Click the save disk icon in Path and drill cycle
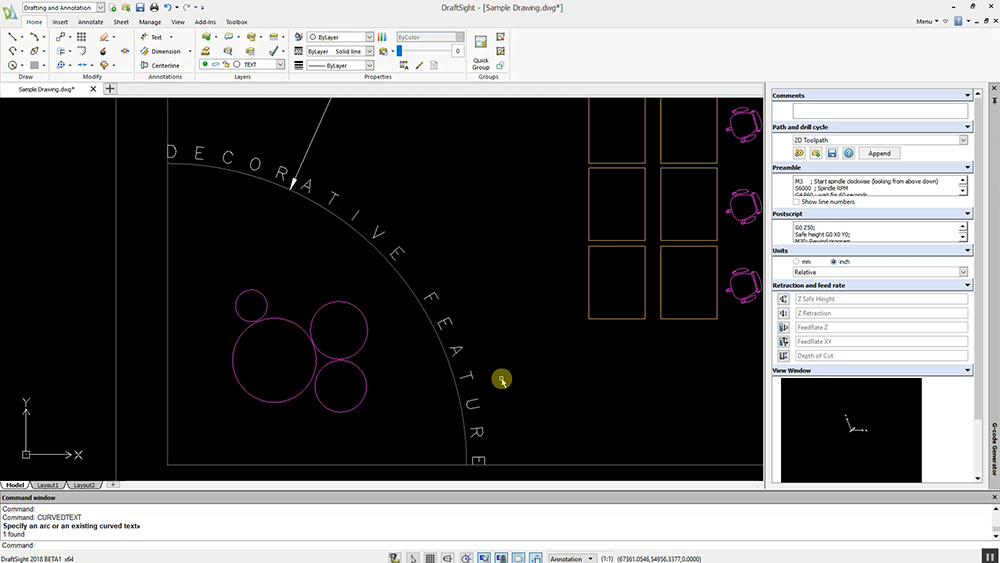This screenshot has width=1000, height=563. (832, 153)
